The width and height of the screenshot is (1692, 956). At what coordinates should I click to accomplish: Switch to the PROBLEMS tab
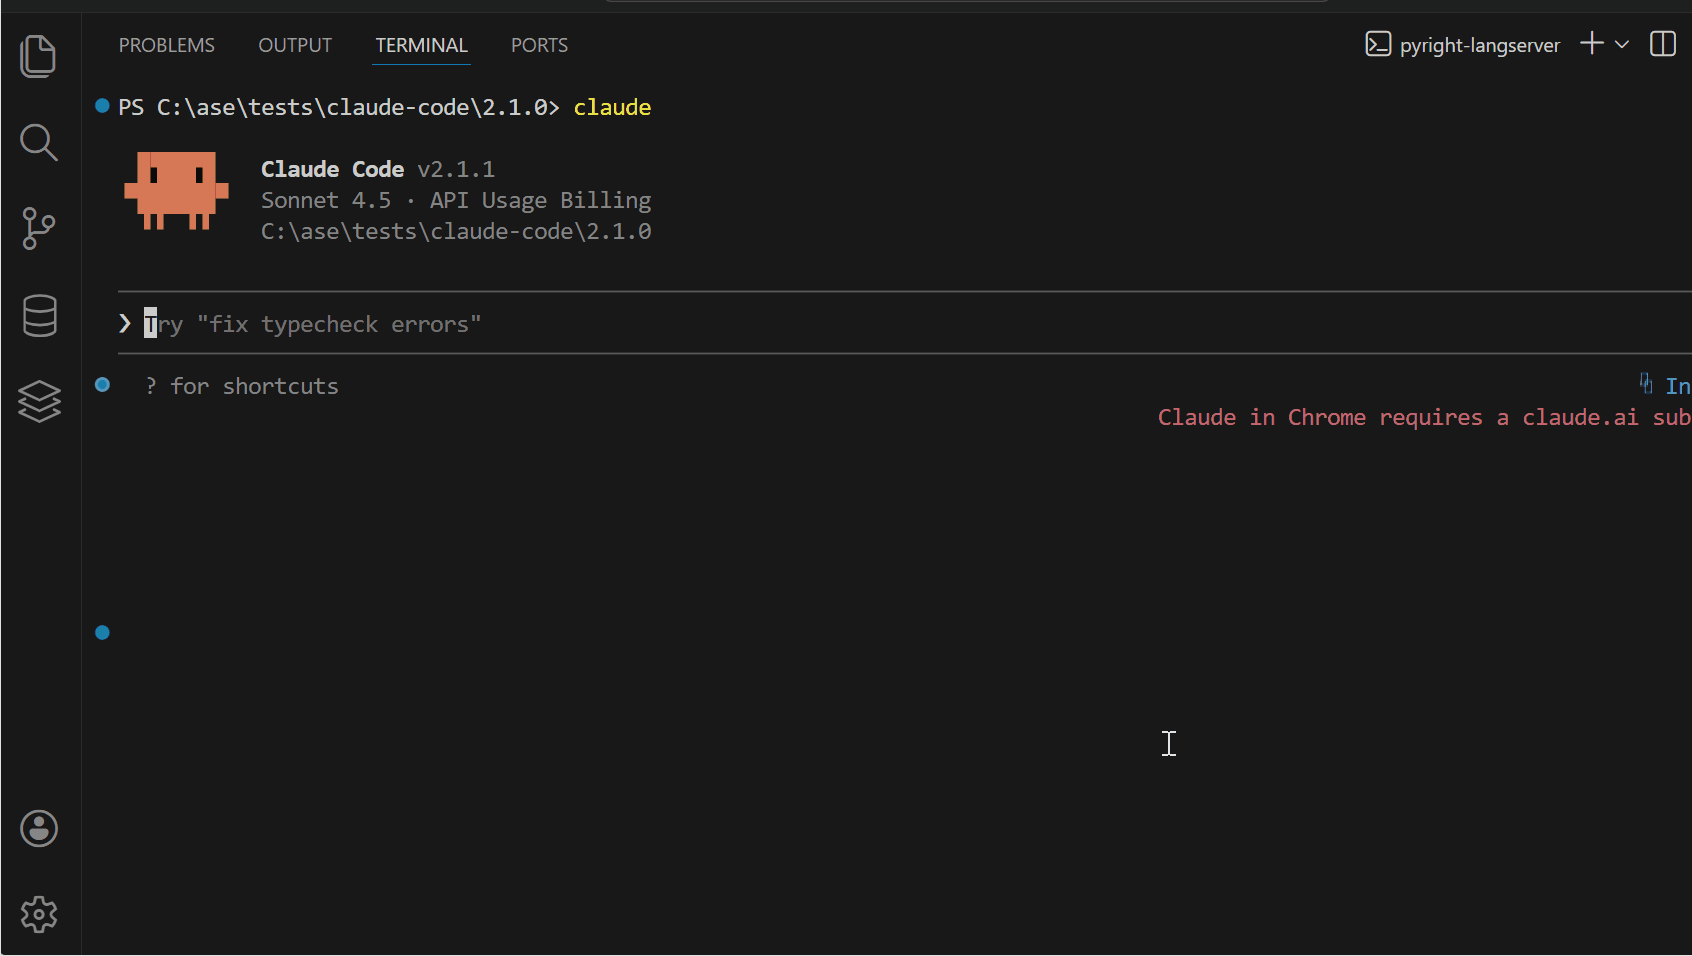click(167, 45)
